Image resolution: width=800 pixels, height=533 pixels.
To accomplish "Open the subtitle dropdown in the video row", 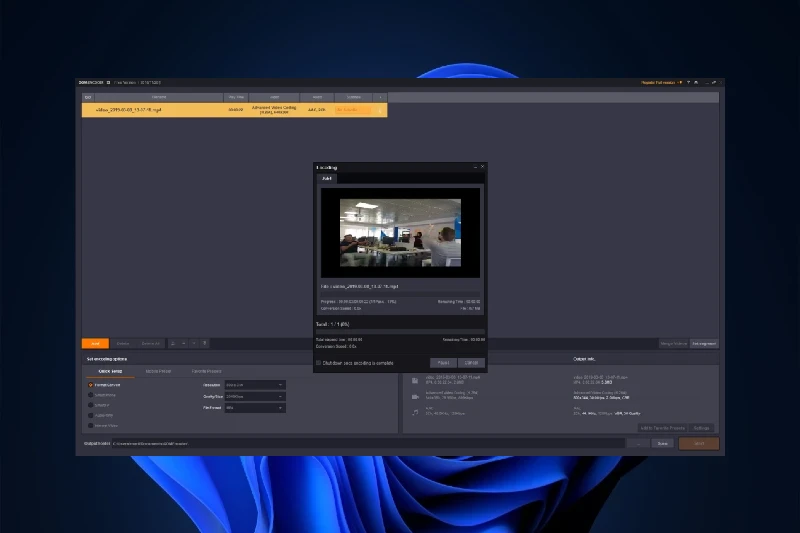I will [353, 110].
